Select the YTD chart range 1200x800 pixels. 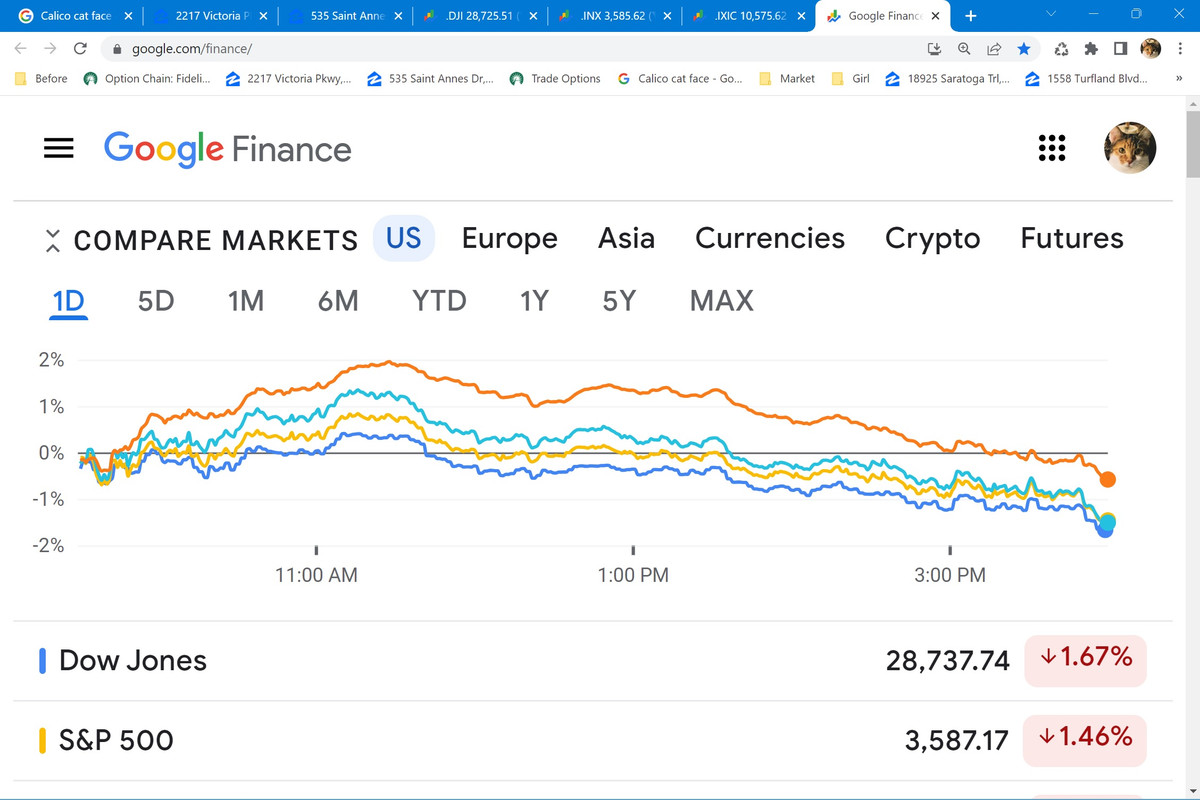(x=439, y=300)
